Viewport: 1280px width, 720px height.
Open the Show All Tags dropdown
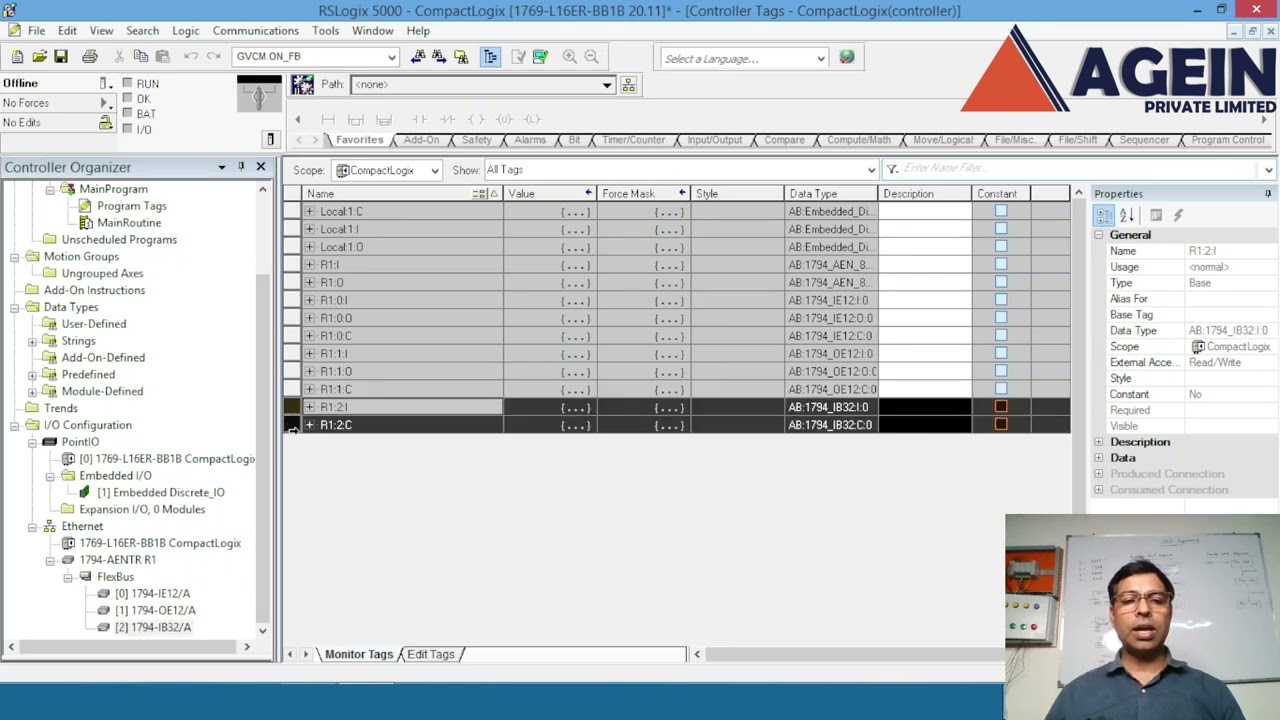(872, 170)
